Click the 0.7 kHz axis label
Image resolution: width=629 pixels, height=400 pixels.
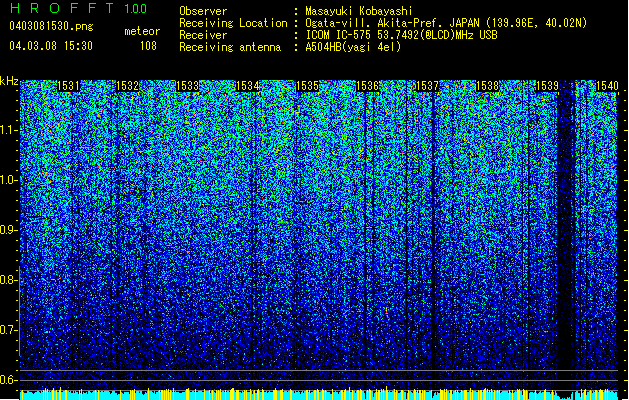pos(8,330)
